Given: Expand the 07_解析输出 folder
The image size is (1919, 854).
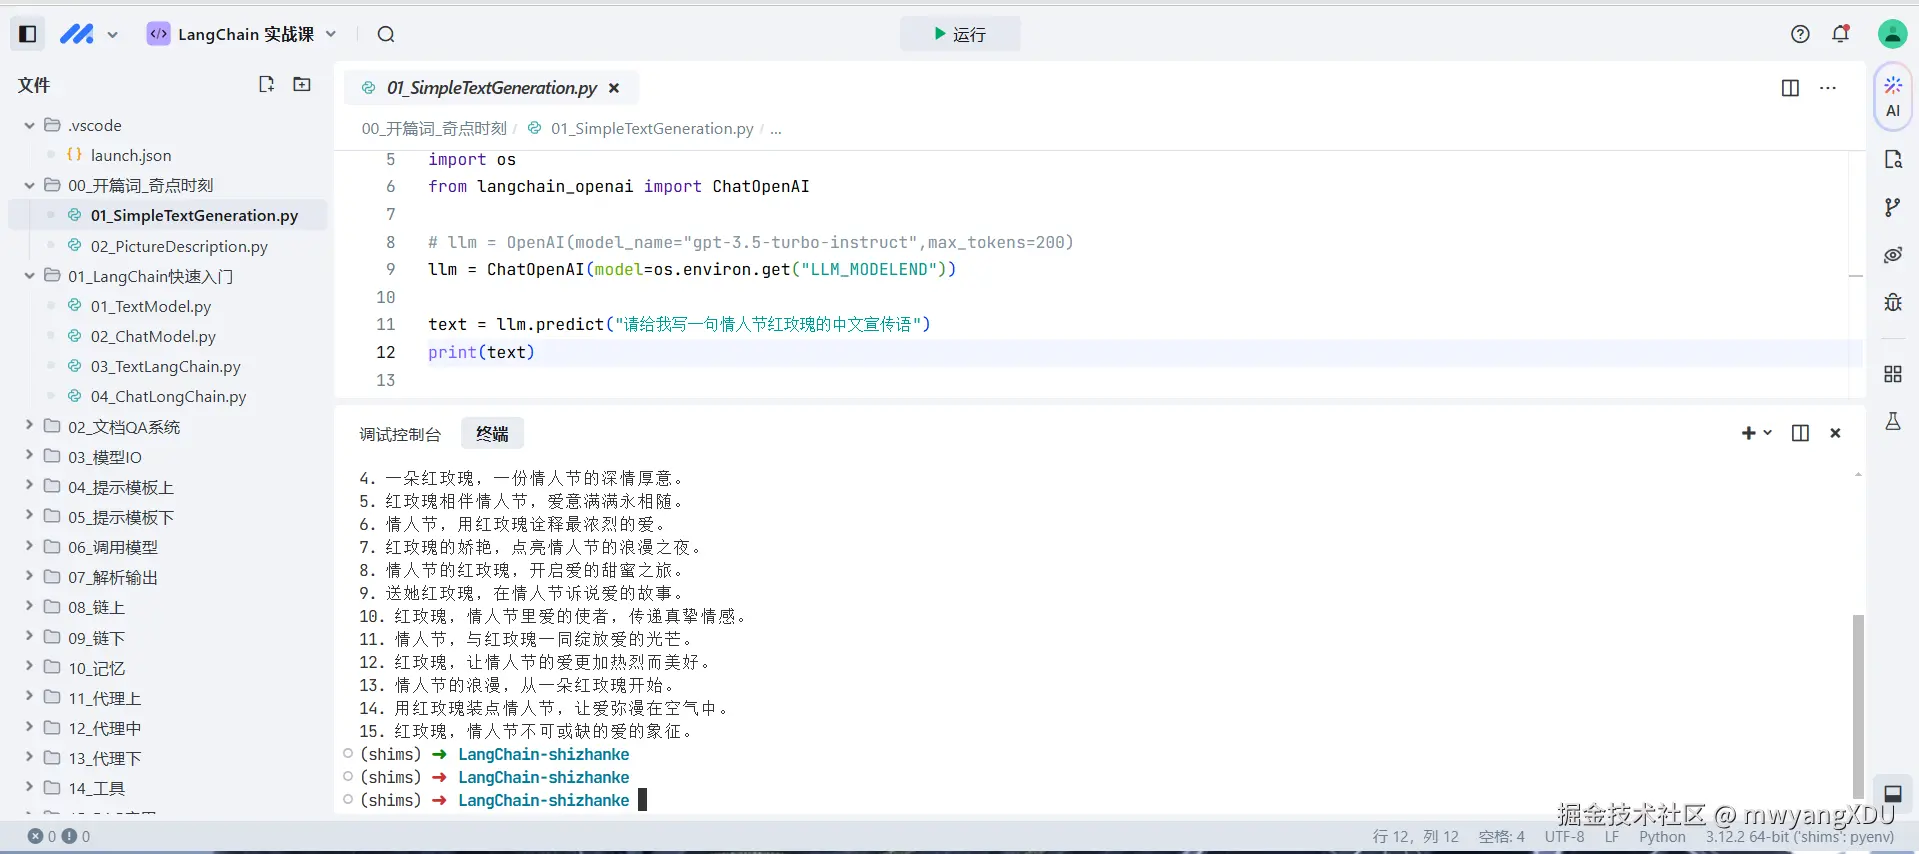Looking at the screenshot, I should click(x=29, y=577).
